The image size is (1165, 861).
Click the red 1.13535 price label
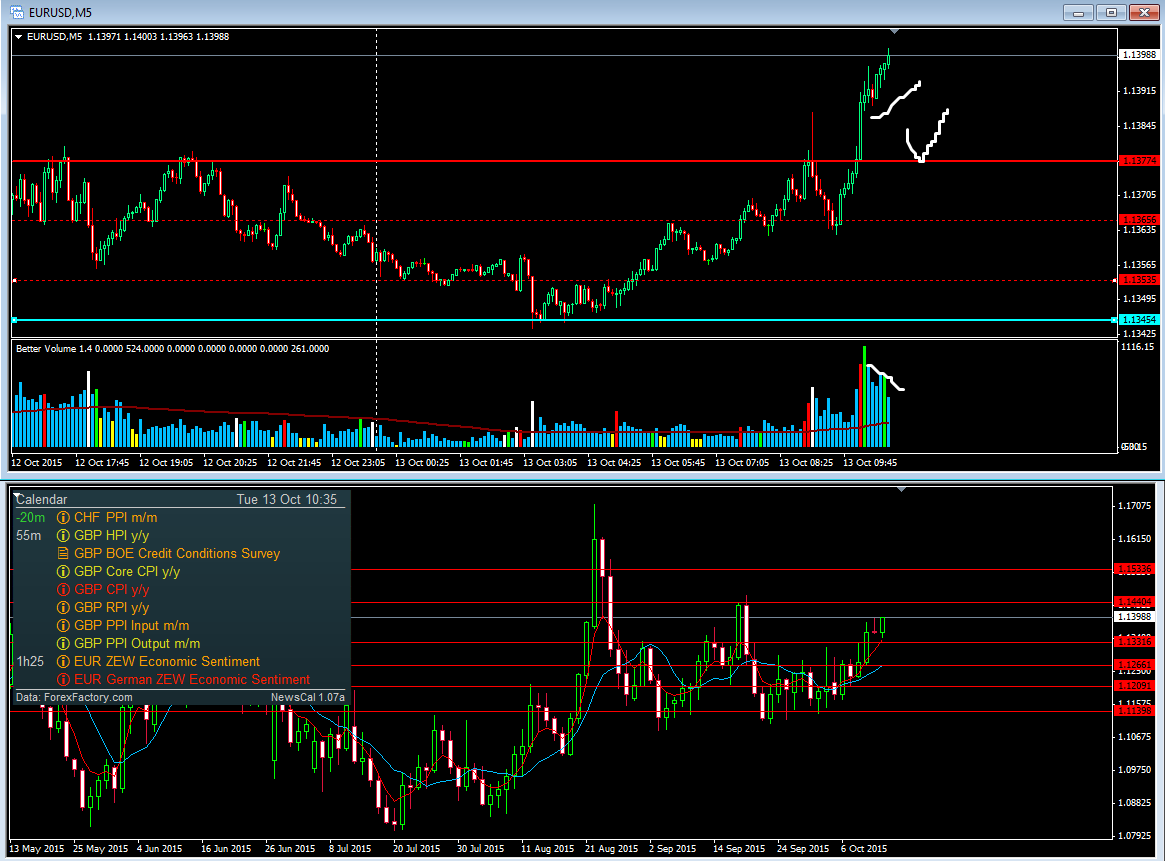tap(1138, 280)
